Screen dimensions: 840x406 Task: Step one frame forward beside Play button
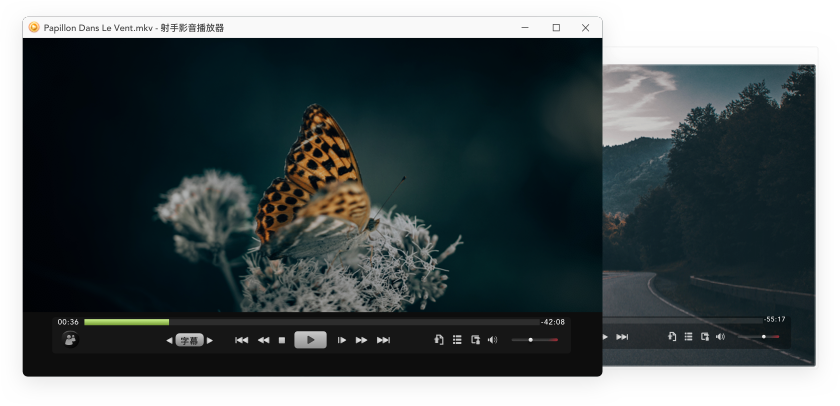pos(341,340)
